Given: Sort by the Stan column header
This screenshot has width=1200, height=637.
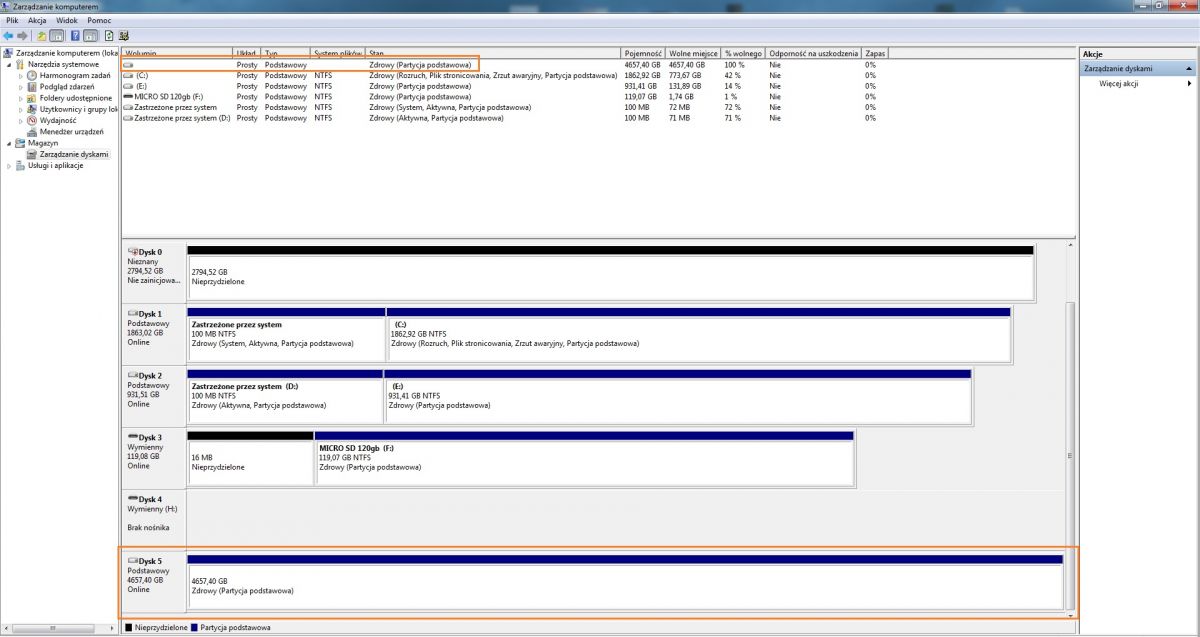Looking at the screenshot, I should pos(493,52).
